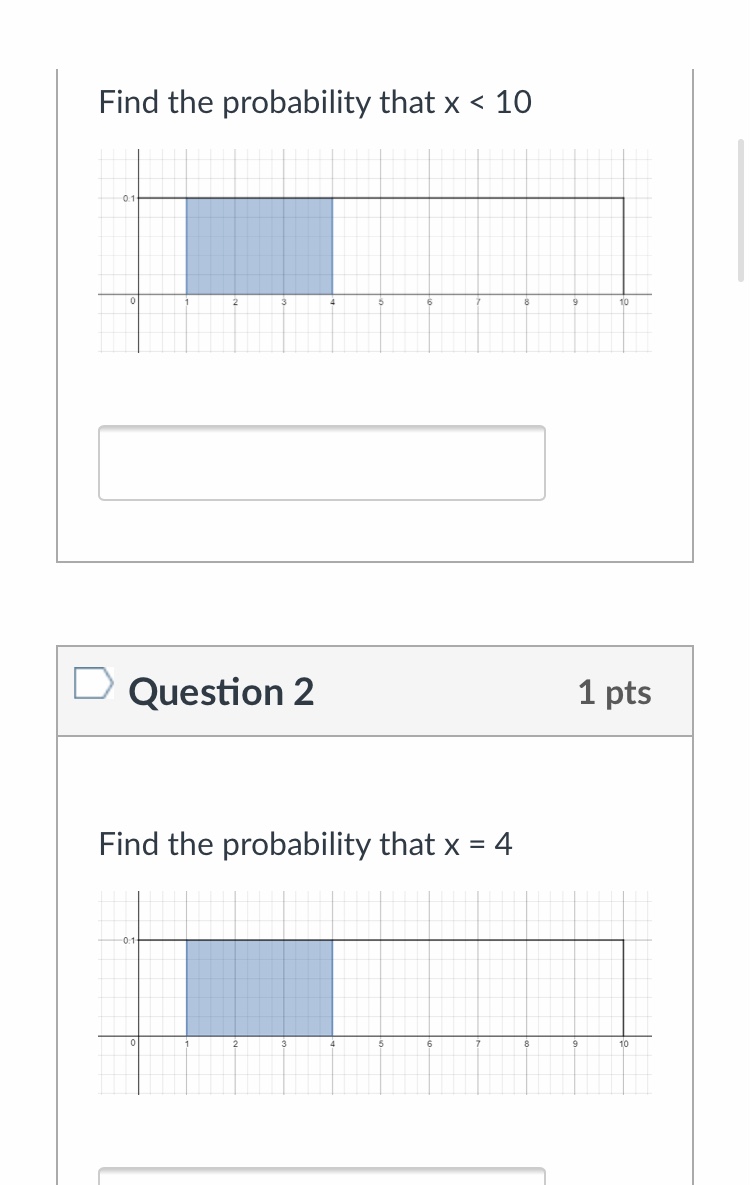Select the Question 2 heading

click(x=221, y=692)
